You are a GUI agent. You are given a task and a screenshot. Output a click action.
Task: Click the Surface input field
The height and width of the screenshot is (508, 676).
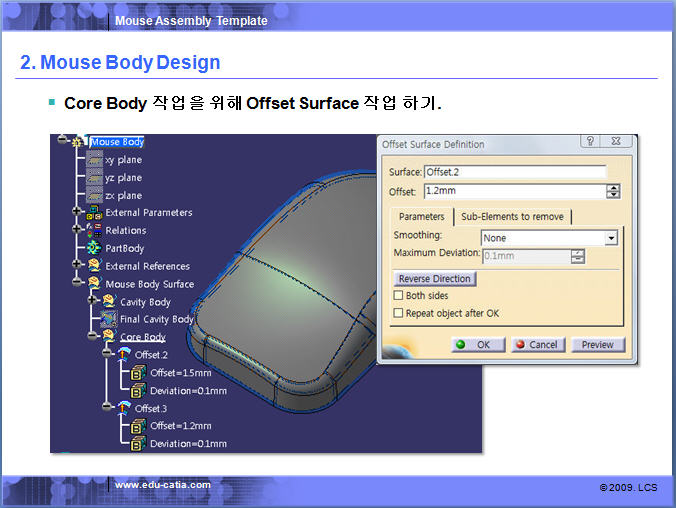(x=514, y=172)
